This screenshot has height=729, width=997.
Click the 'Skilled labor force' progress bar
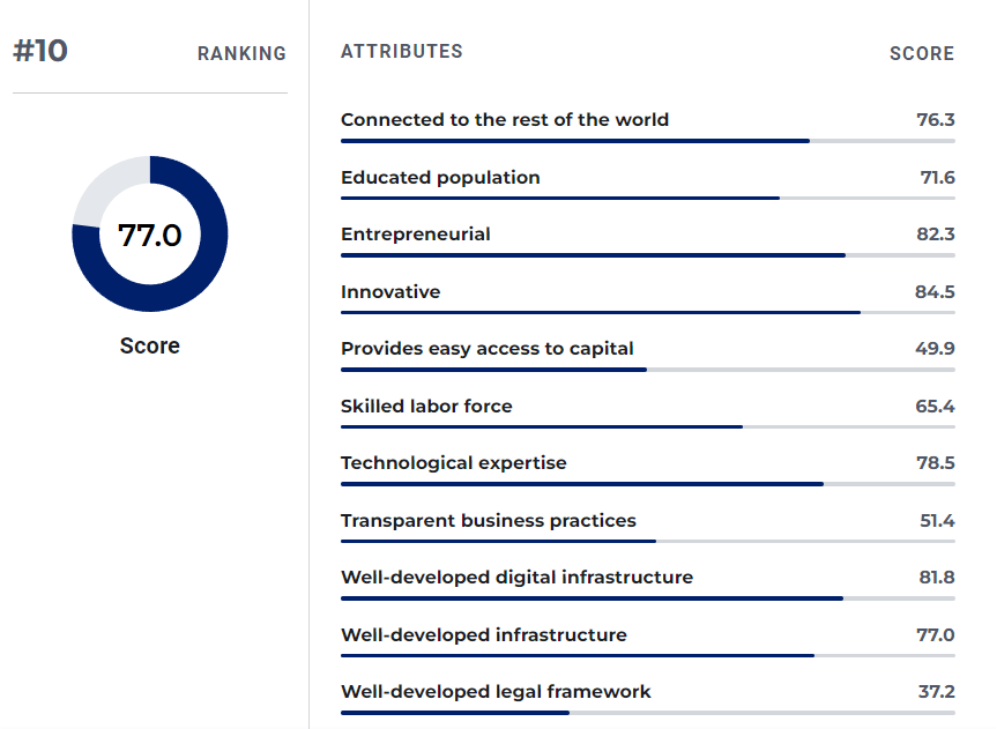pos(541,427)
